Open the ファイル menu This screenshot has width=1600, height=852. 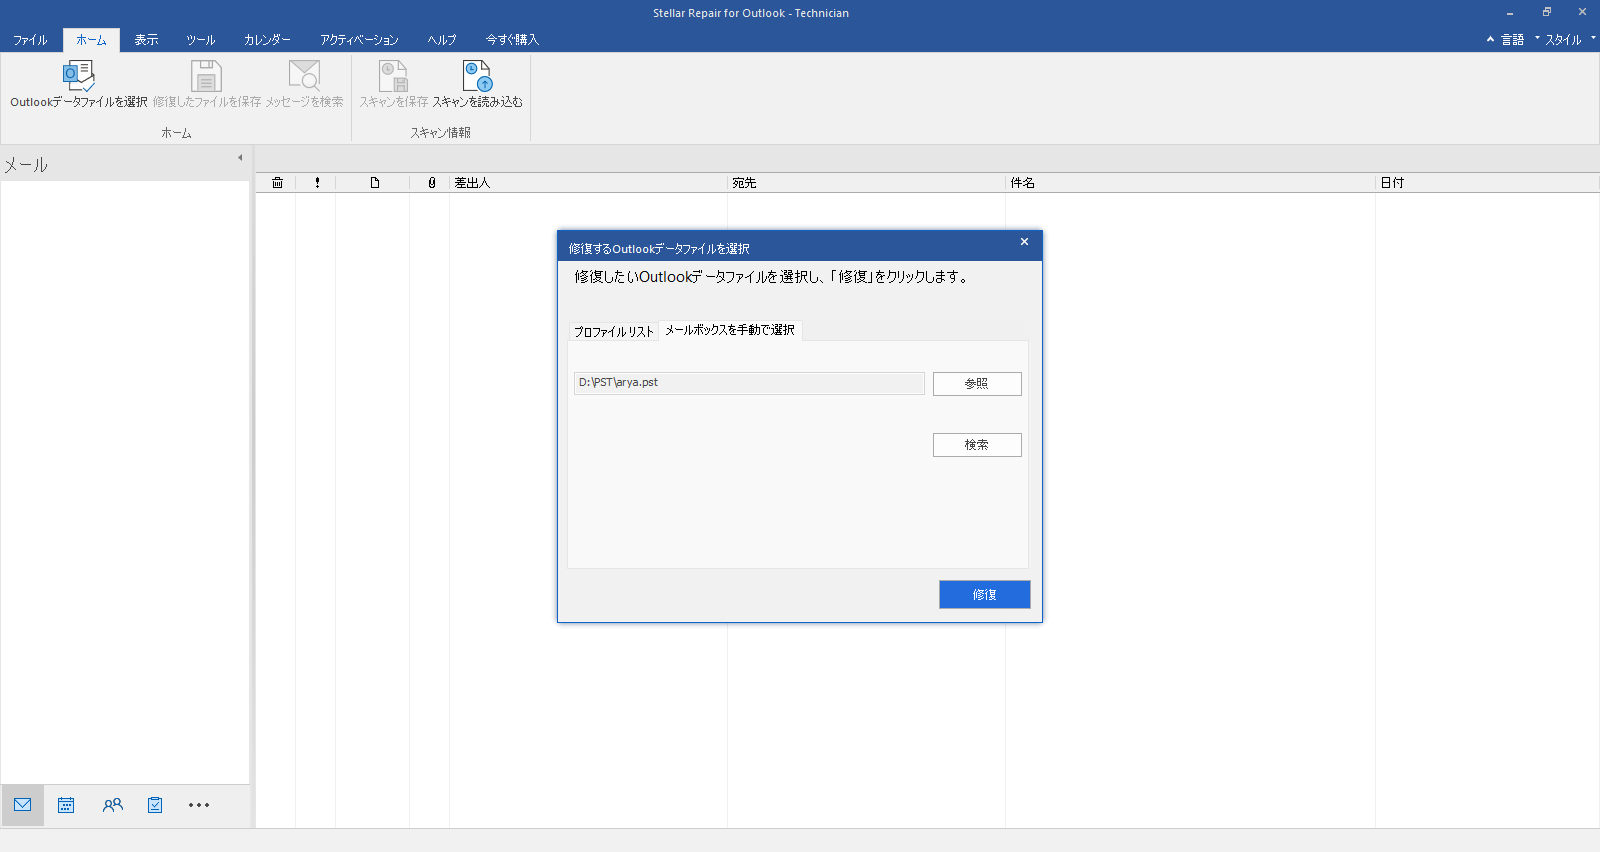click(30, 40)
